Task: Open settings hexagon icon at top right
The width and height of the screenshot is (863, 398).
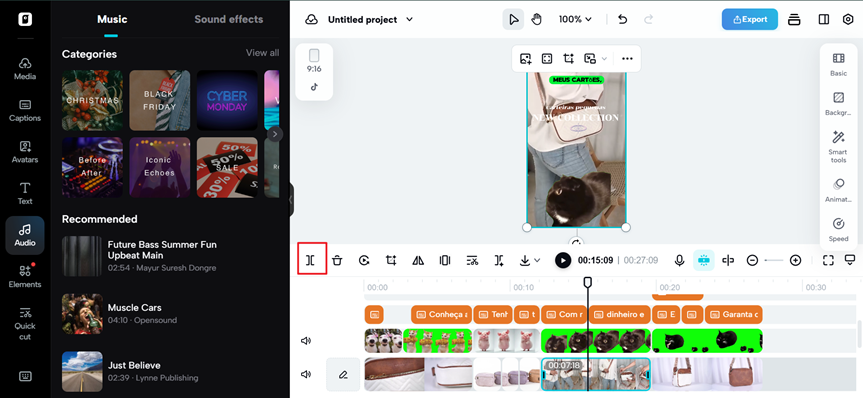Action: coord(848,19)
